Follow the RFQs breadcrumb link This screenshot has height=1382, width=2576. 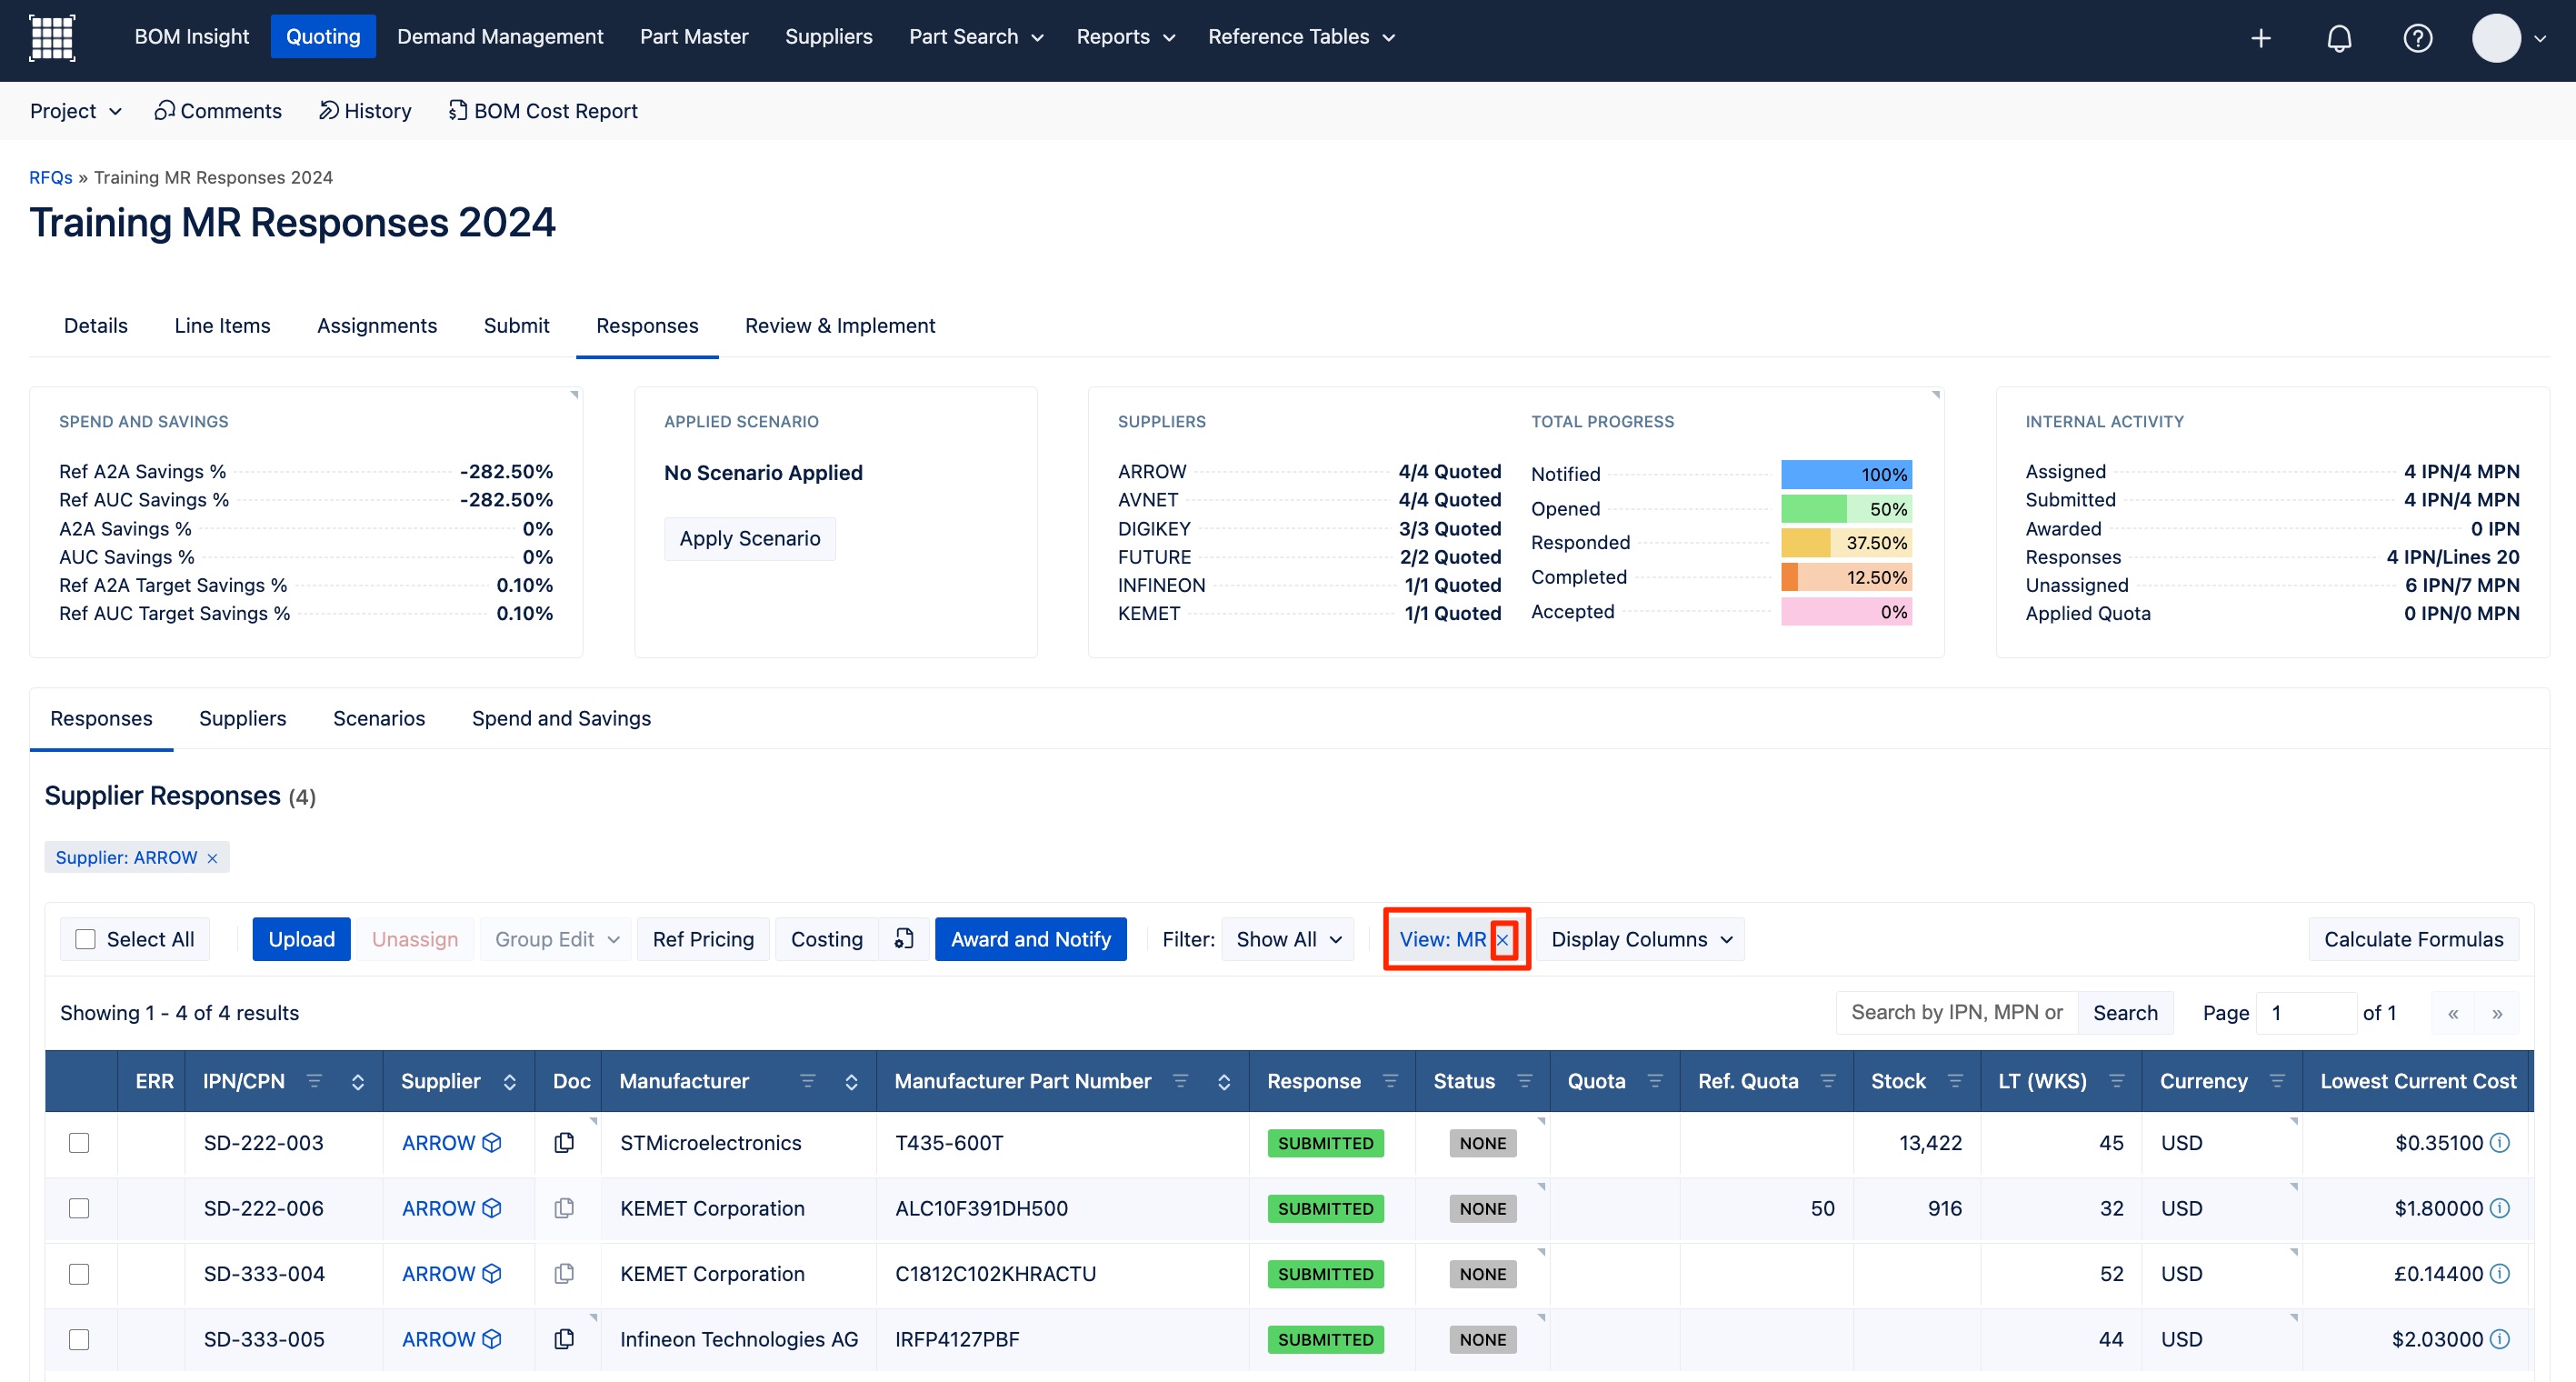[x=50, y=177]
